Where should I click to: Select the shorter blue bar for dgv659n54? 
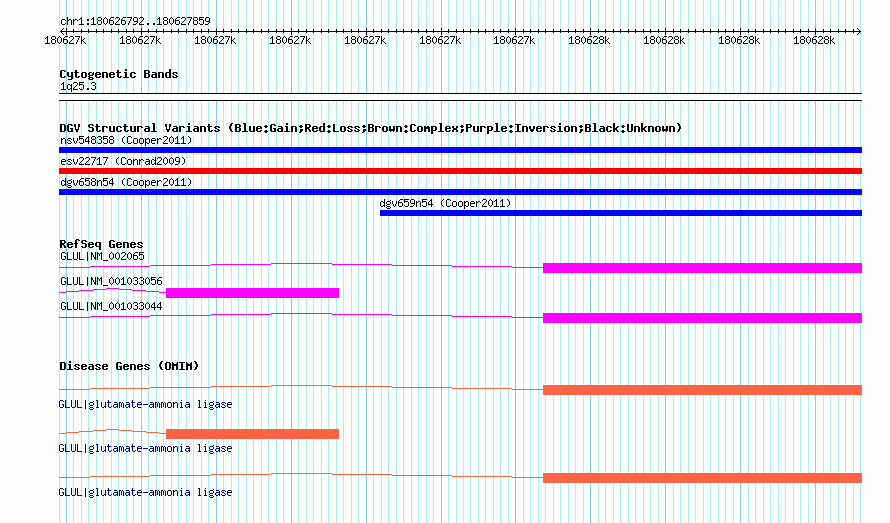coord(621,213)
